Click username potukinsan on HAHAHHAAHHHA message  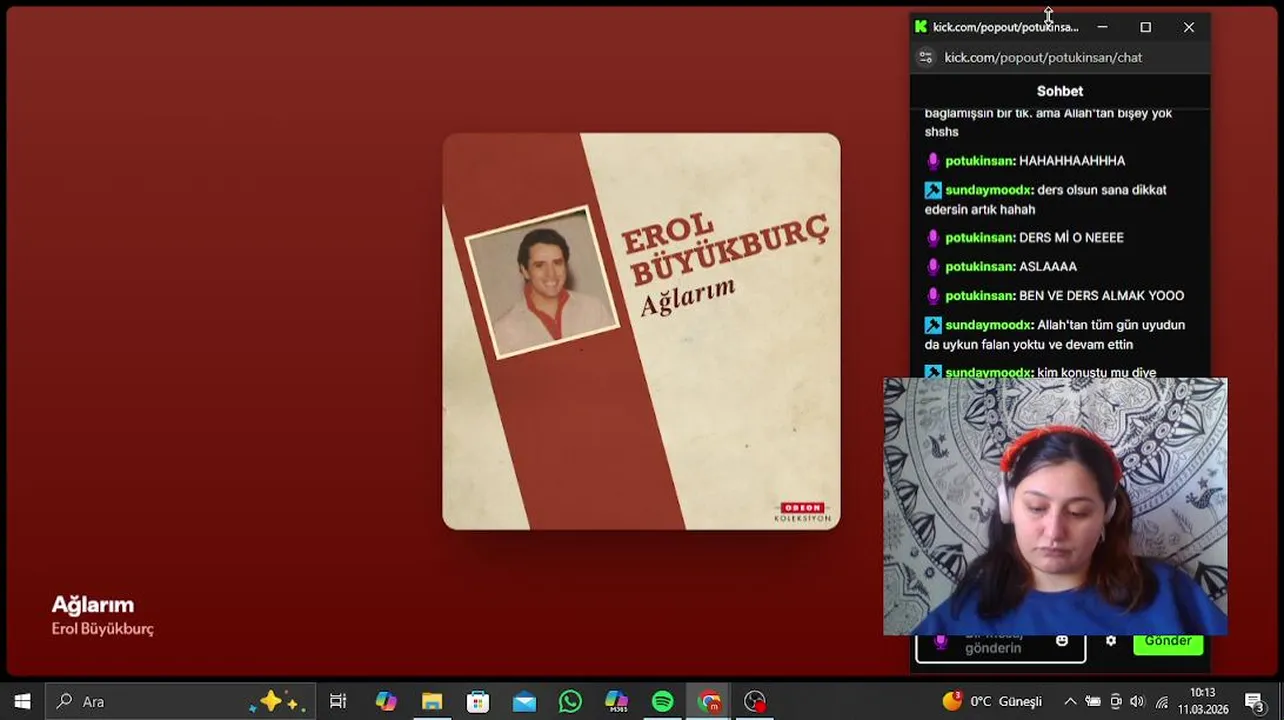point(980,160)
